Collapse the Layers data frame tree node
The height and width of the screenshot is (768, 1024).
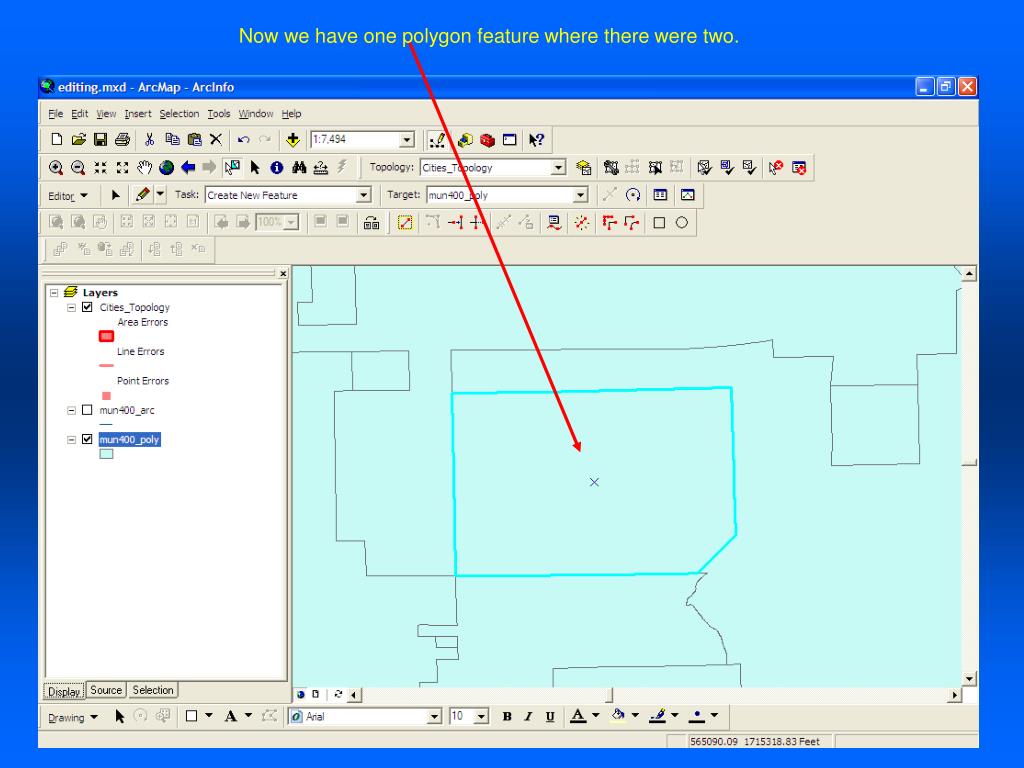tap(55, 293)
